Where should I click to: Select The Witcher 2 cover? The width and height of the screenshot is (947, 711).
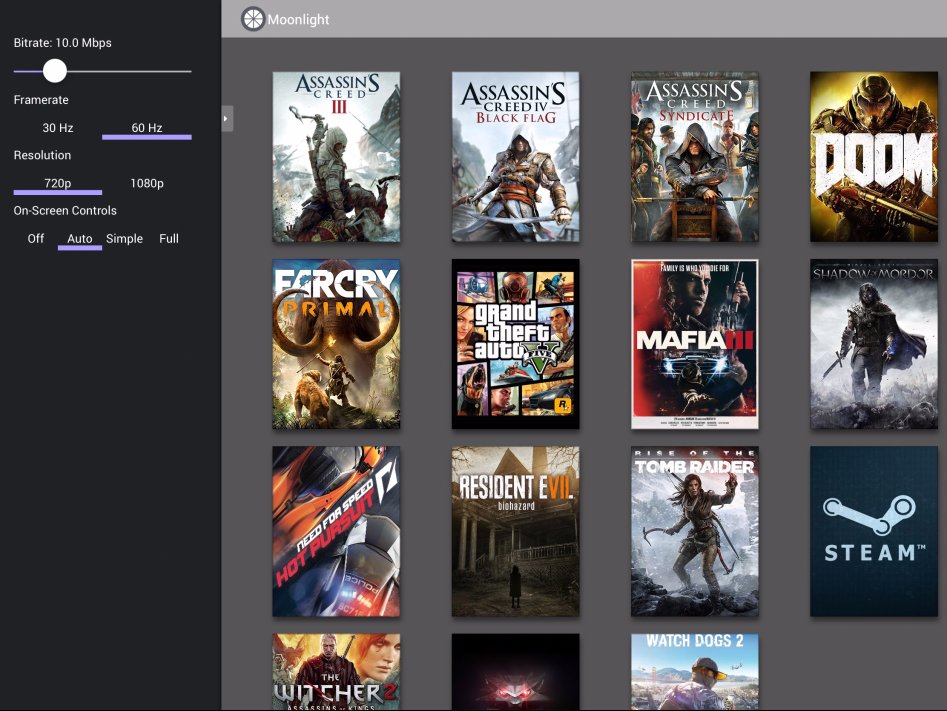click(x=336, y=672)
